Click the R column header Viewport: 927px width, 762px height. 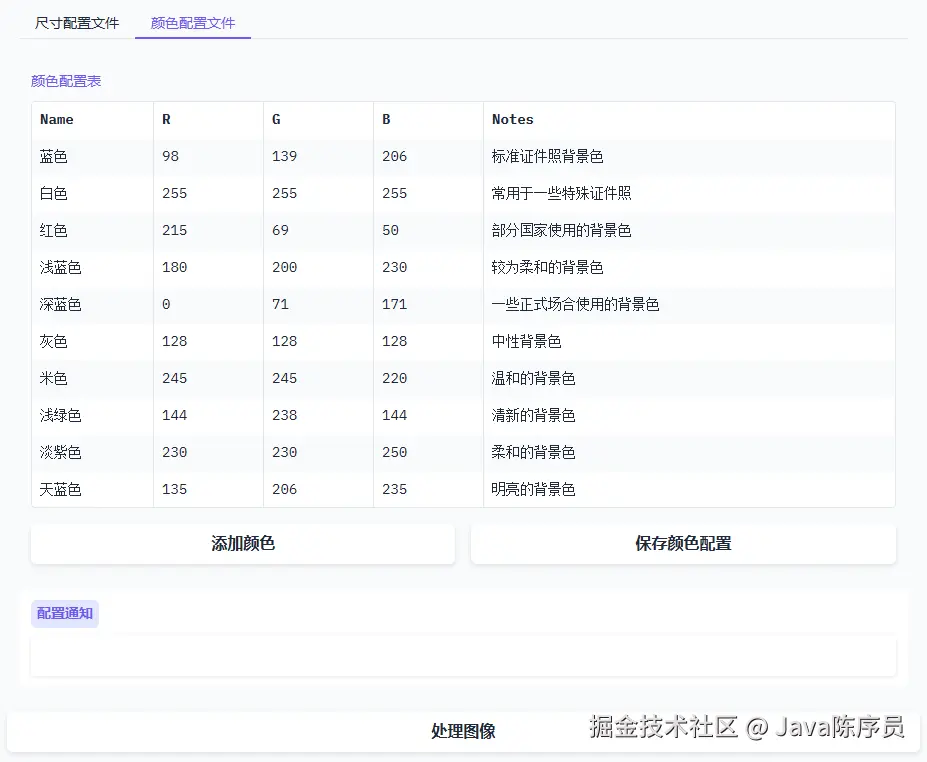click(208, 119)
